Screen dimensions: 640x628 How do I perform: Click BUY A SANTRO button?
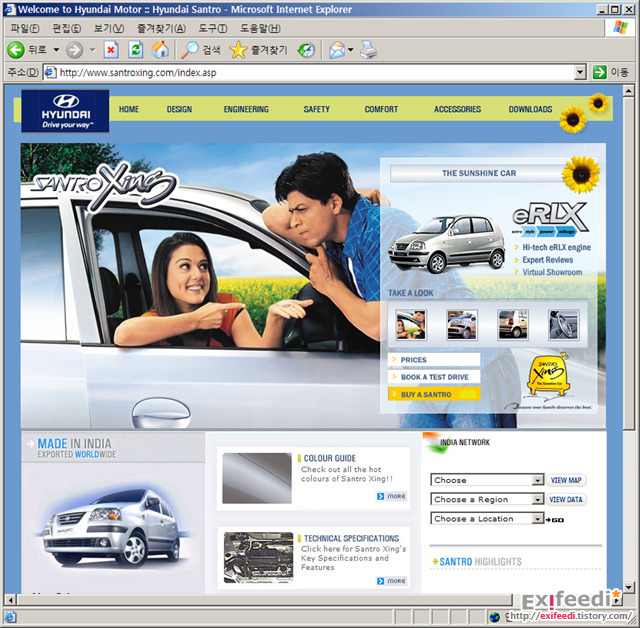(x=434, y=394)
